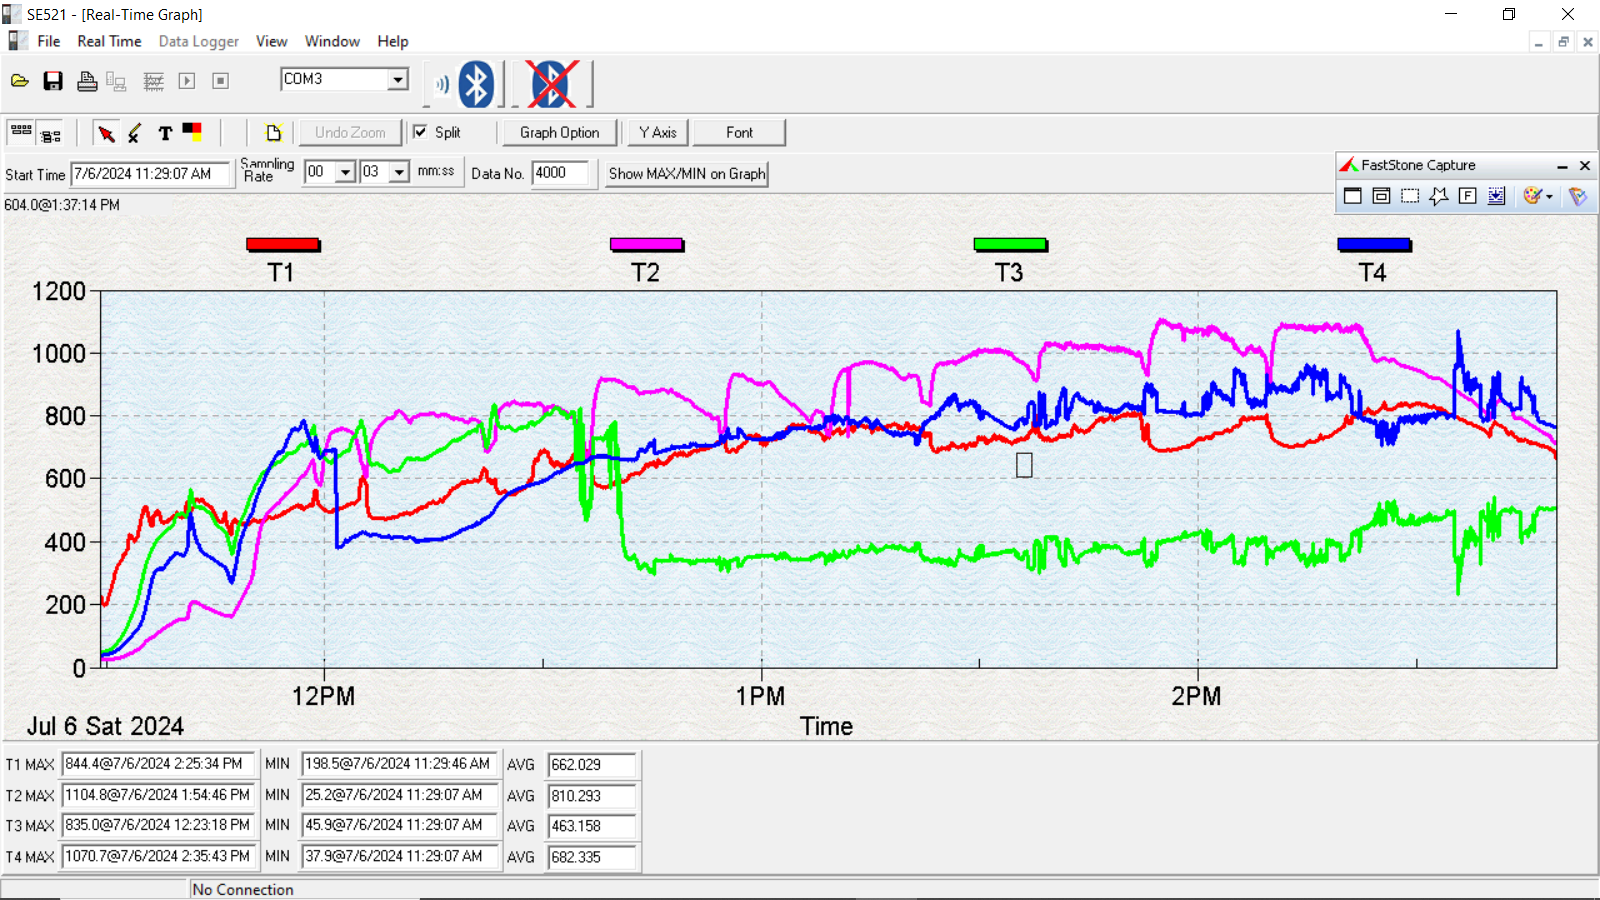Click FastStone freehand star capture icon
1600x900 pixels.
1438,196
